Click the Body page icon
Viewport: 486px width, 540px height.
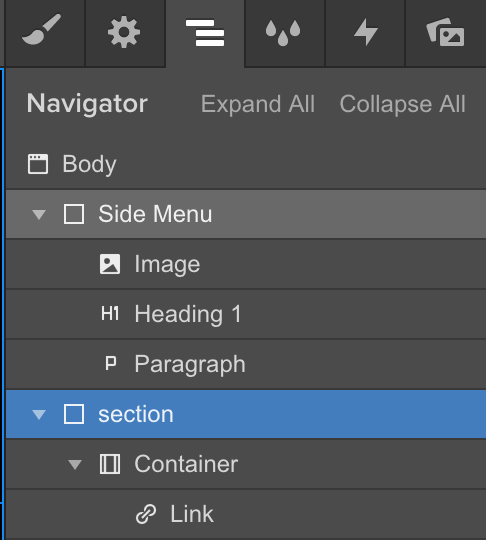(x=38, y=164)
